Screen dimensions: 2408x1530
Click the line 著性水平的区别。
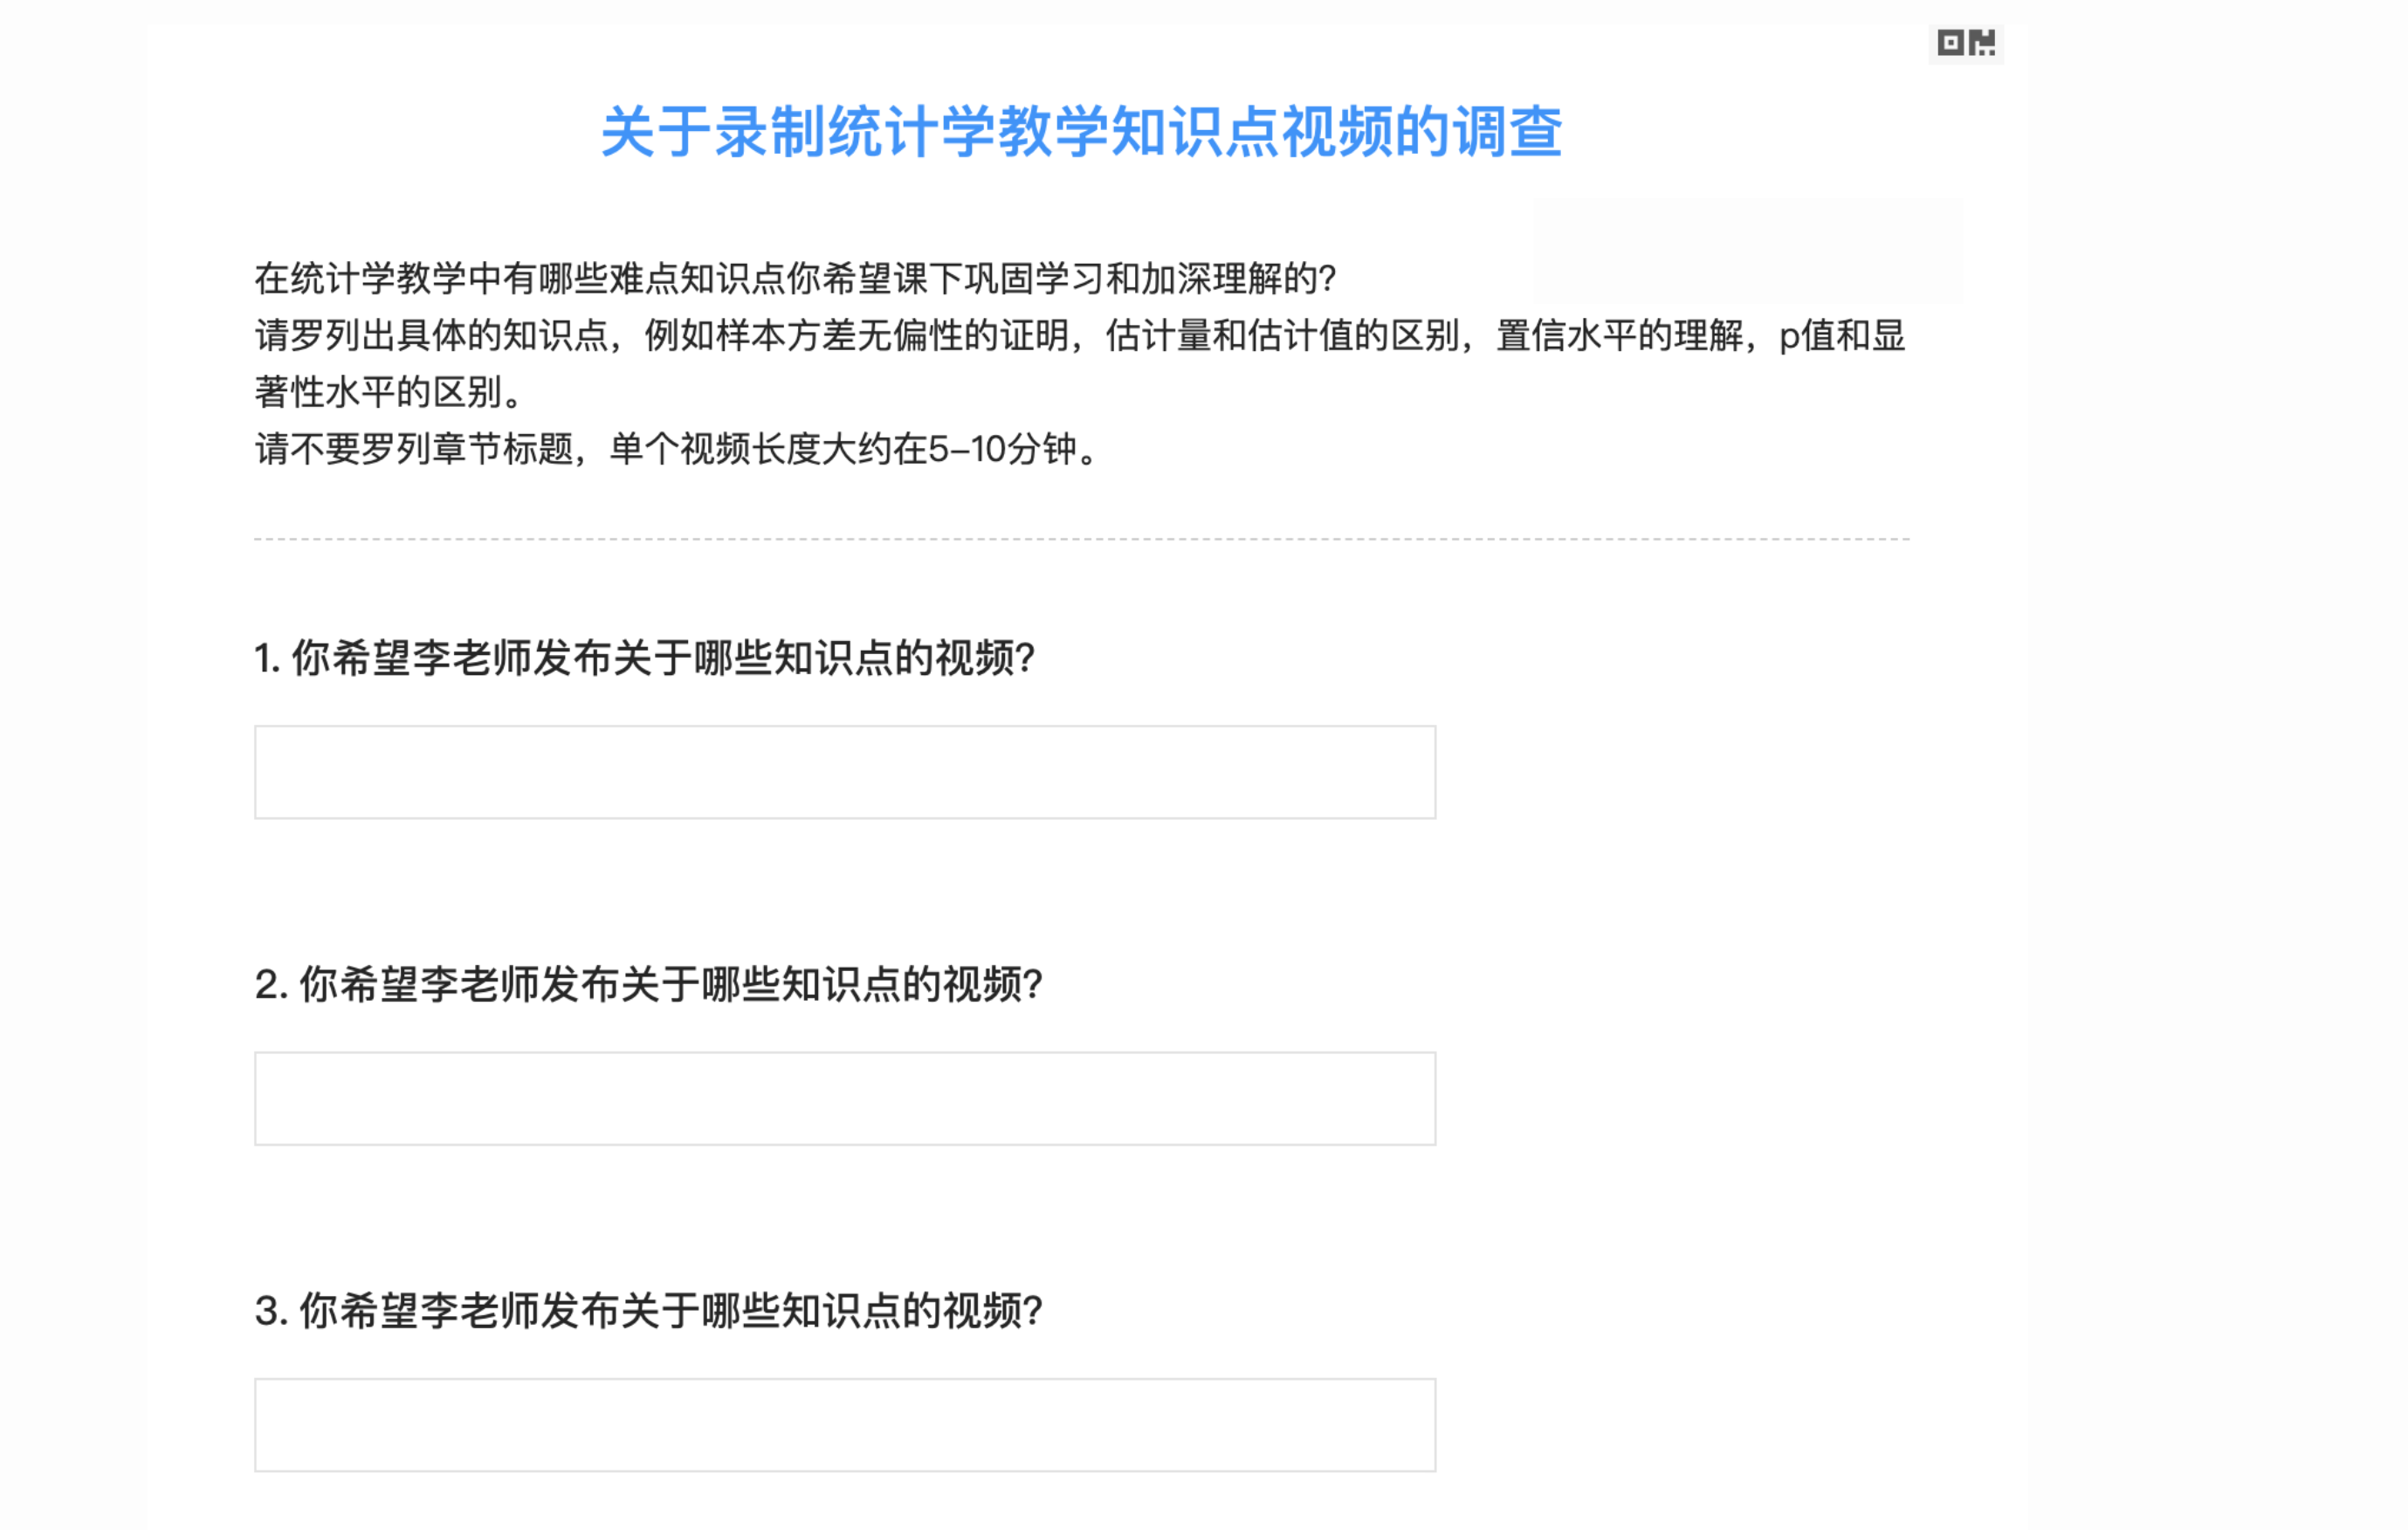tap(389, 392)
